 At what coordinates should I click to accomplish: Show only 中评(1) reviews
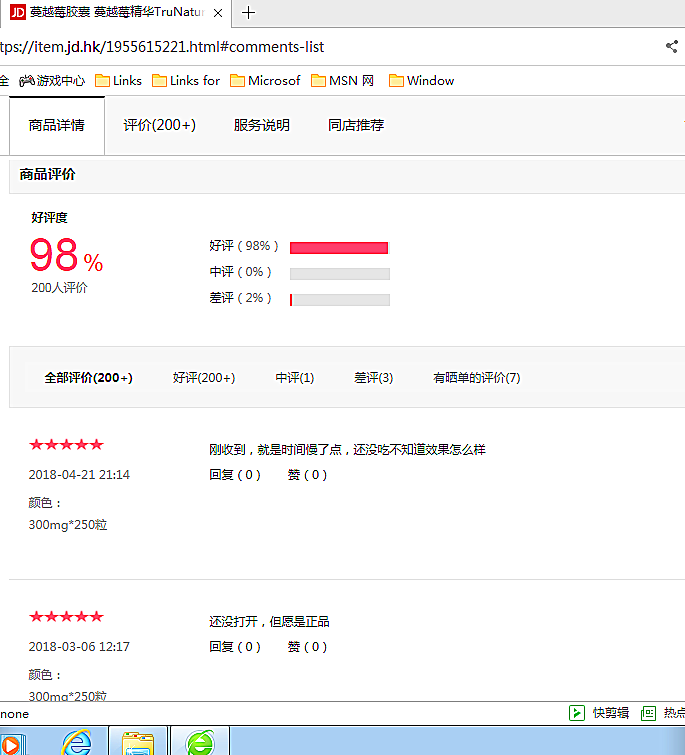click(x=295, y=378)
